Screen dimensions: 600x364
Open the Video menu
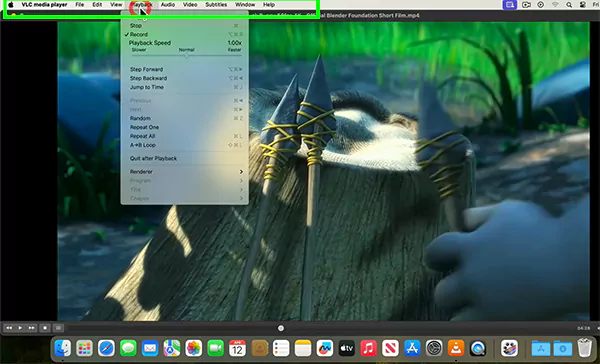click(x=190, y=5)
